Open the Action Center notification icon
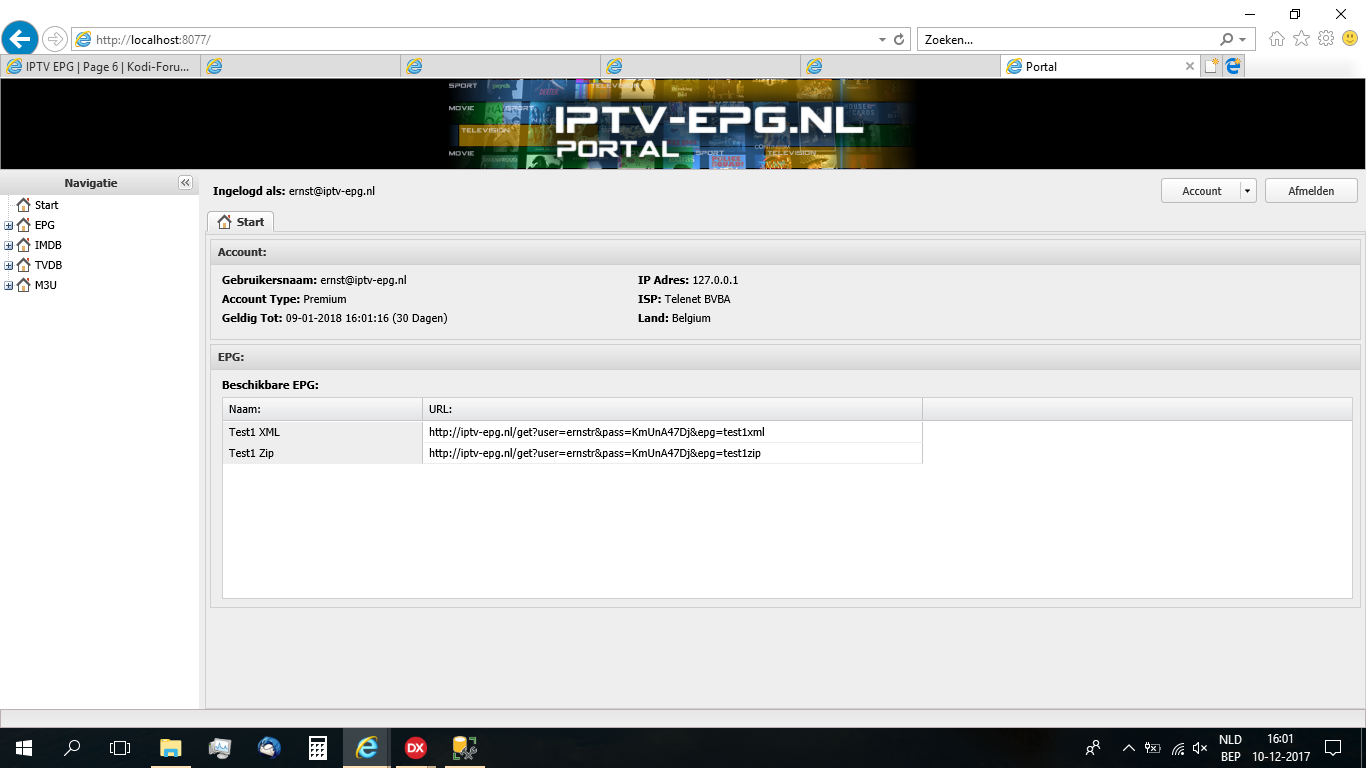 (x=1333, y=748)
